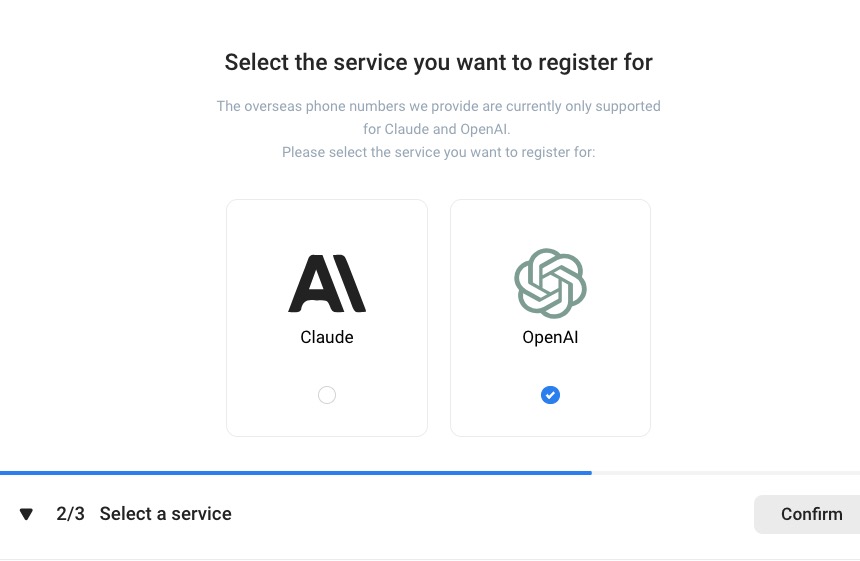Click the blue checkmark under OpenAI

coord(550,395)
